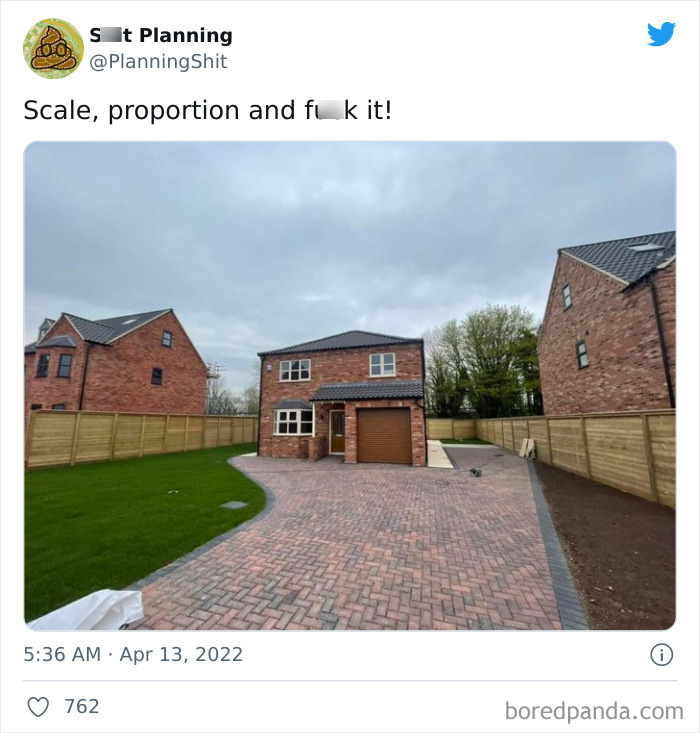Open the Planning display name profile
This screenshot has width=700, height=733.
pos(161,35)
